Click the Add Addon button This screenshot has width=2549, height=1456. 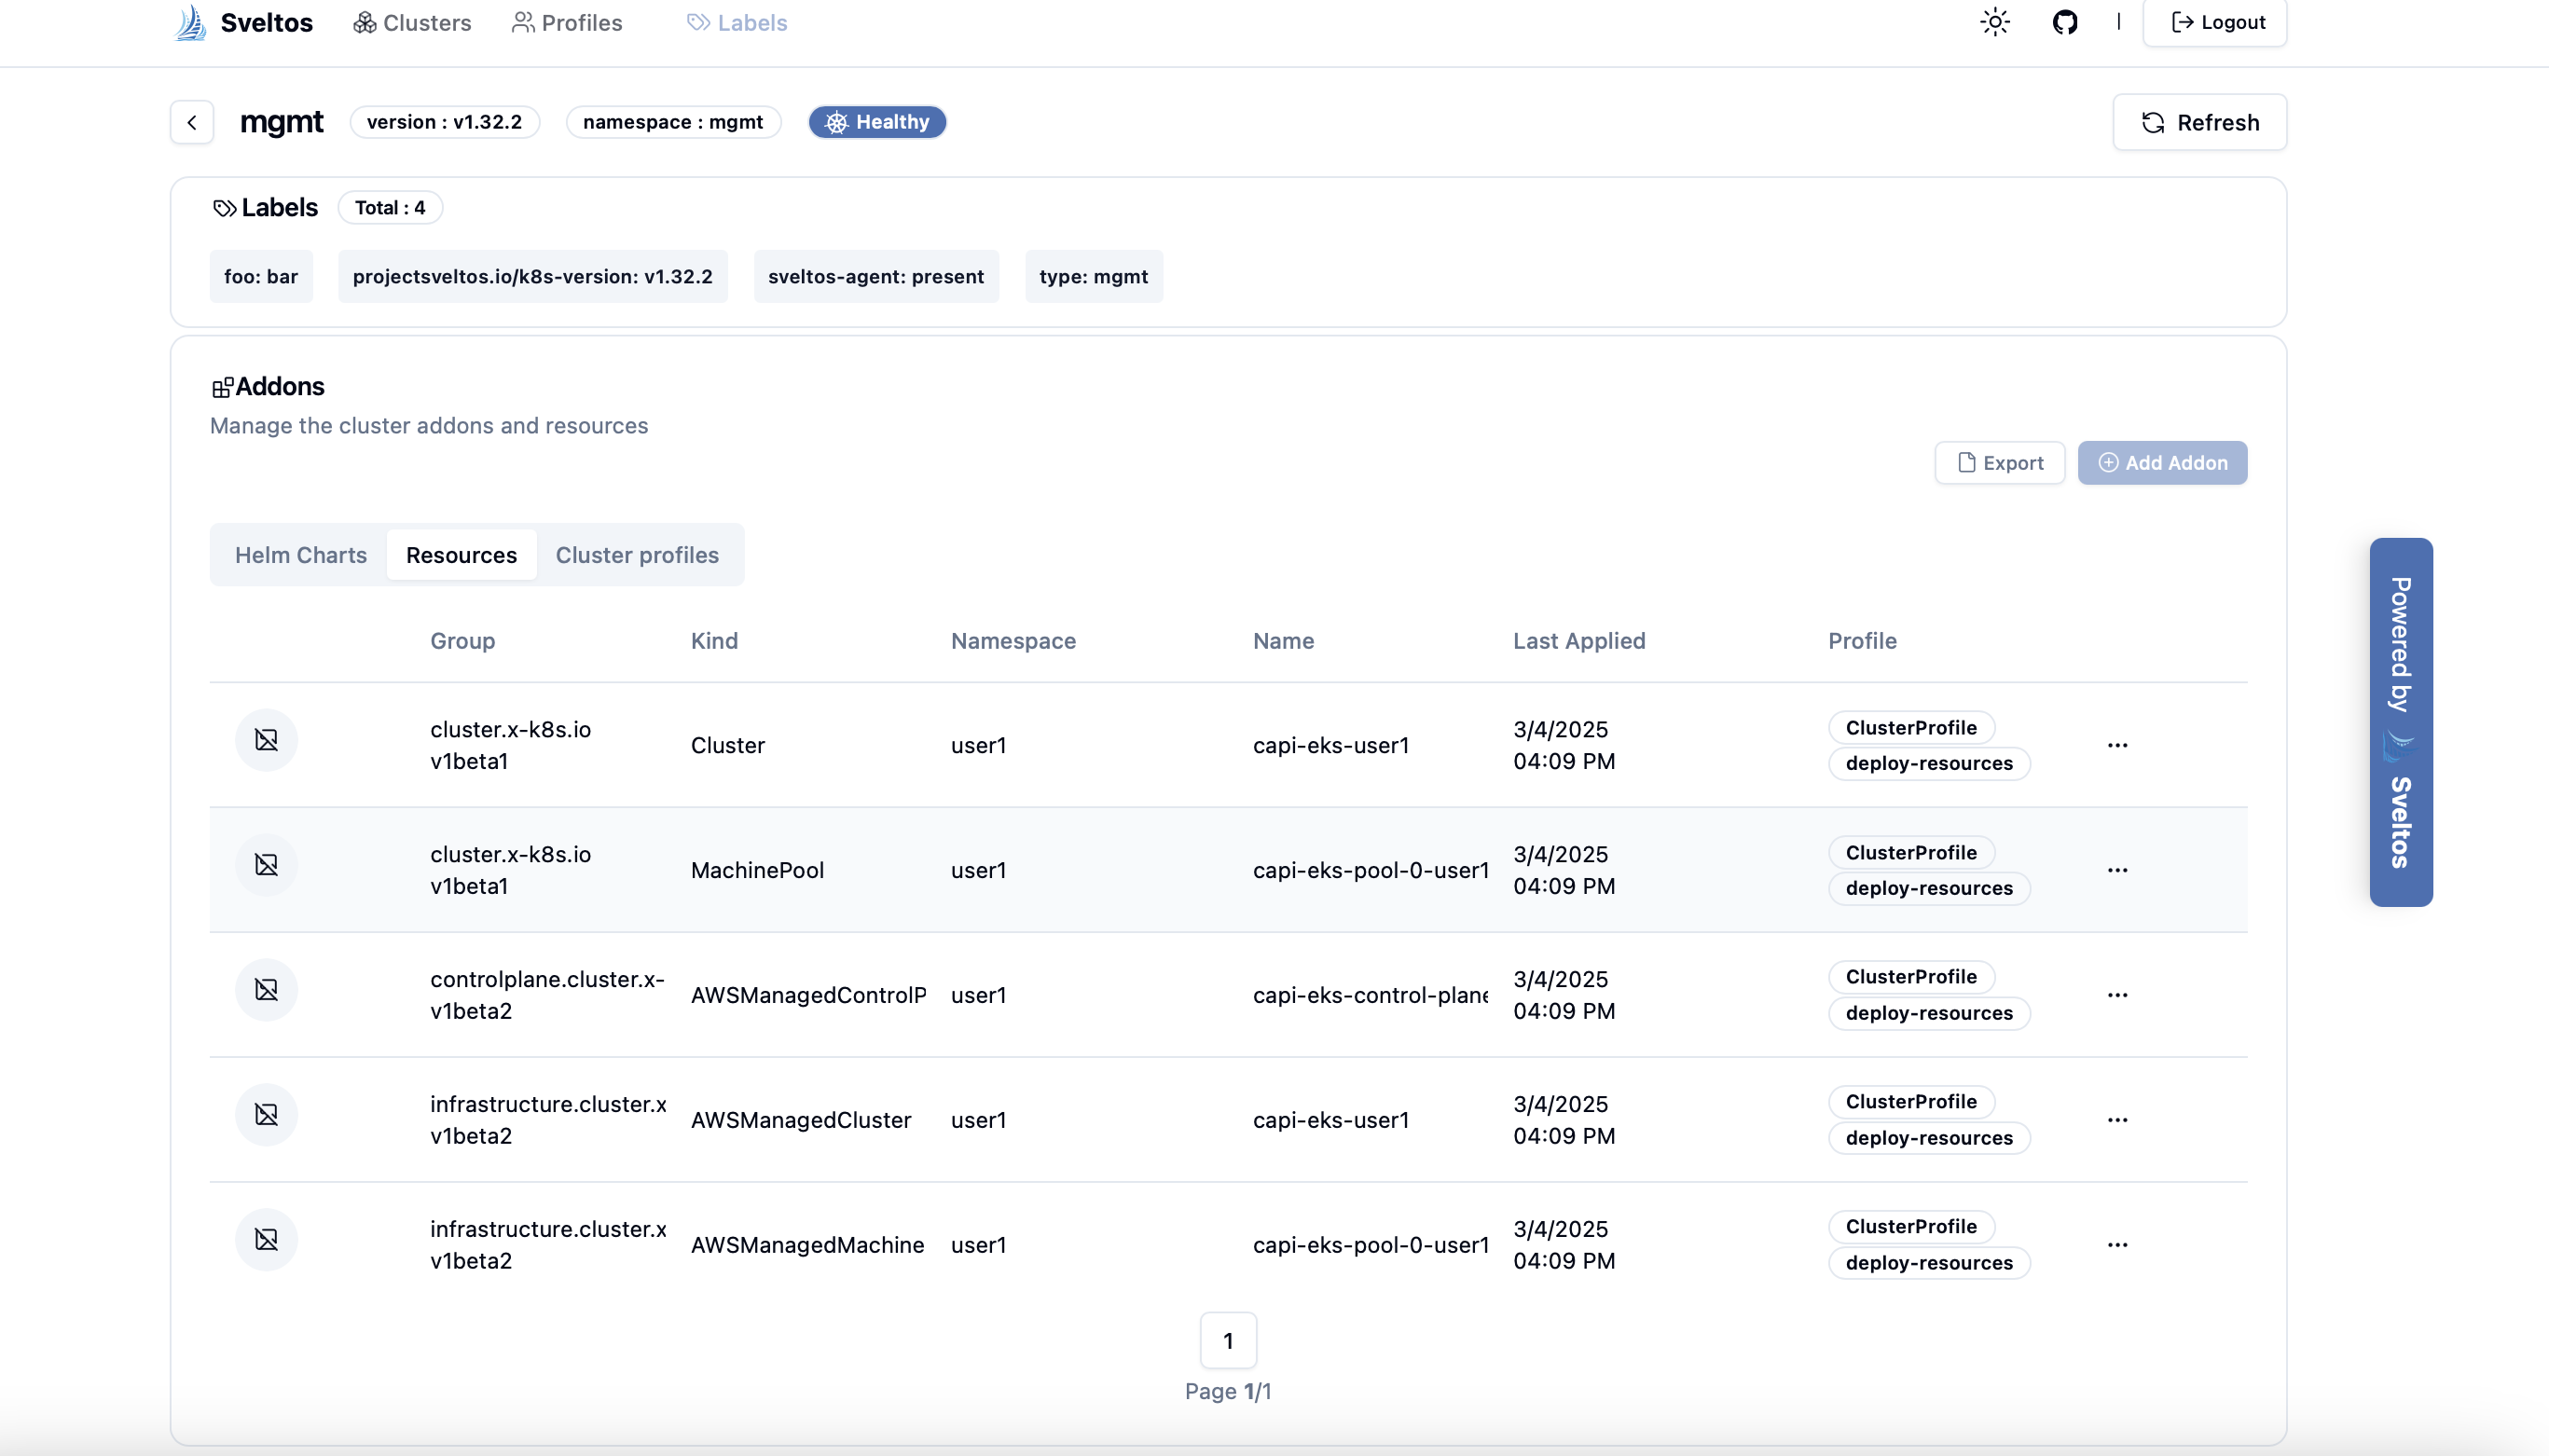(2164, 462)
